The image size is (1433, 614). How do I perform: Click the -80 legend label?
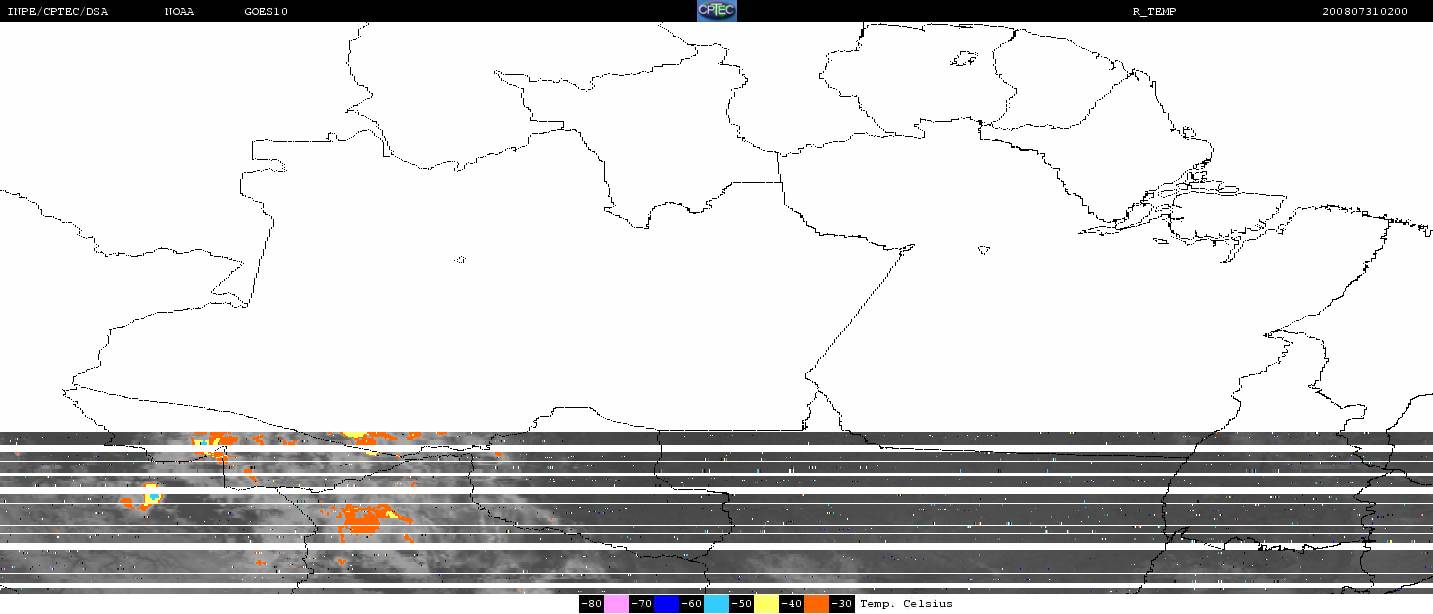591,604
